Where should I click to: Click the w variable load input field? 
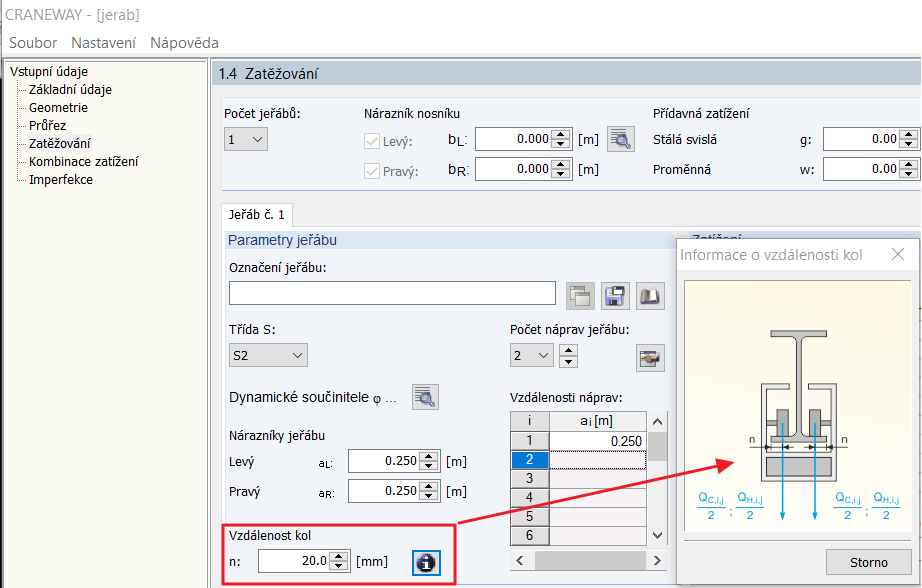pyautogui.click(x=861, y=169)
